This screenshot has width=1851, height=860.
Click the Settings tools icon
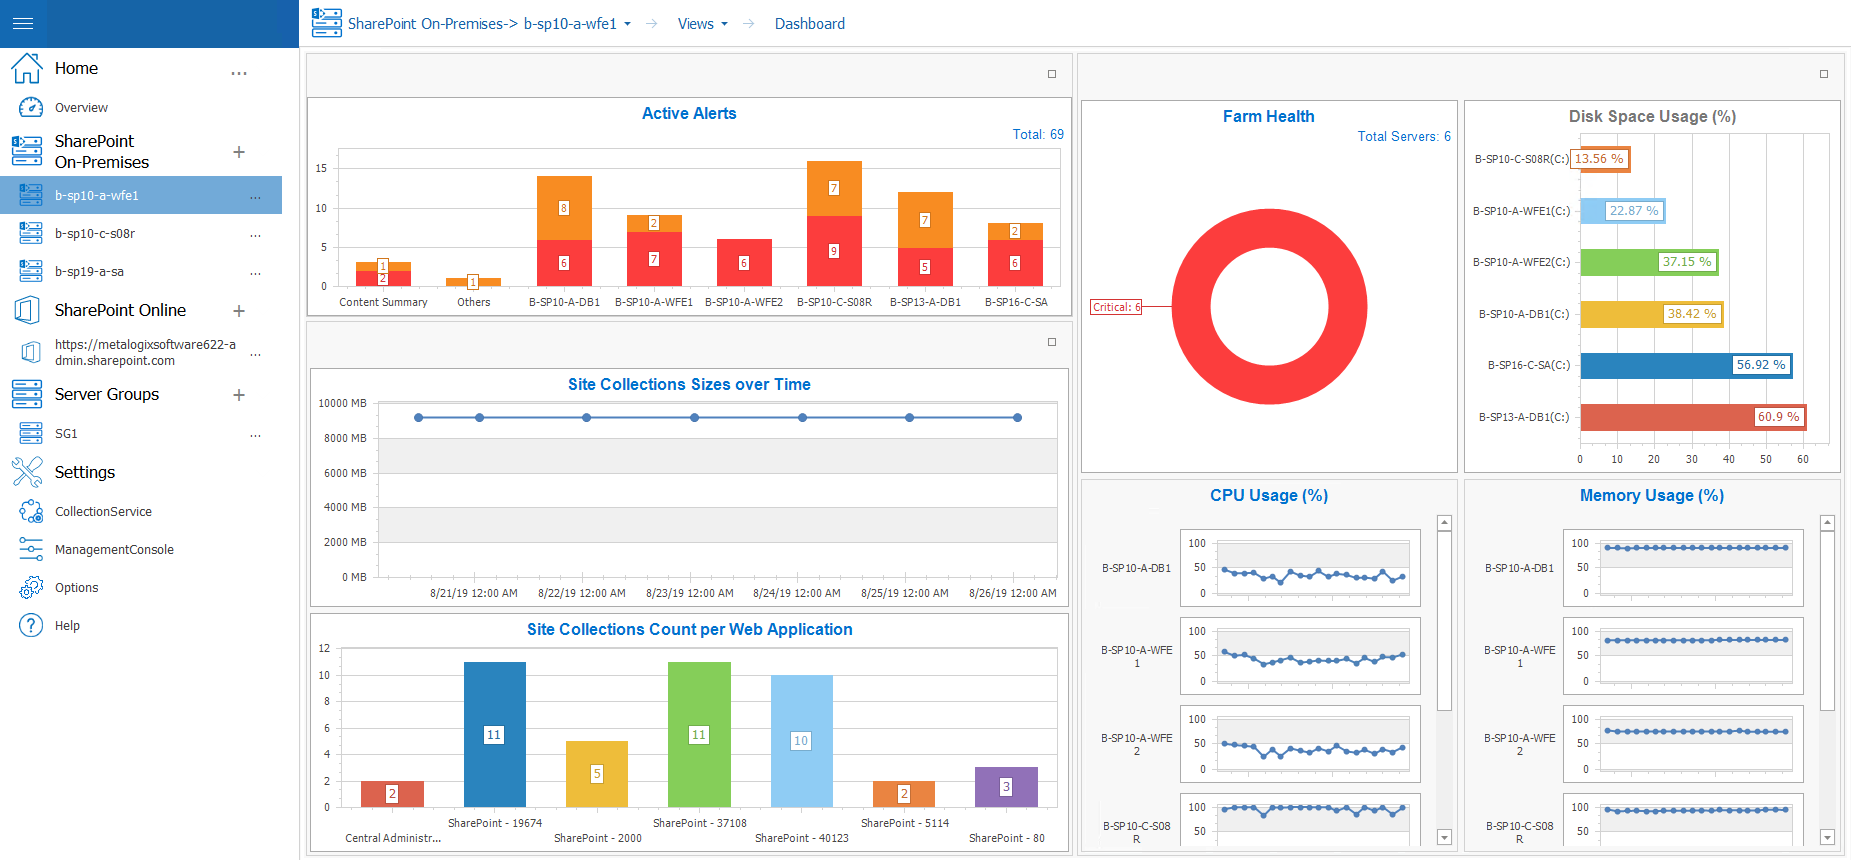point(27,472)
